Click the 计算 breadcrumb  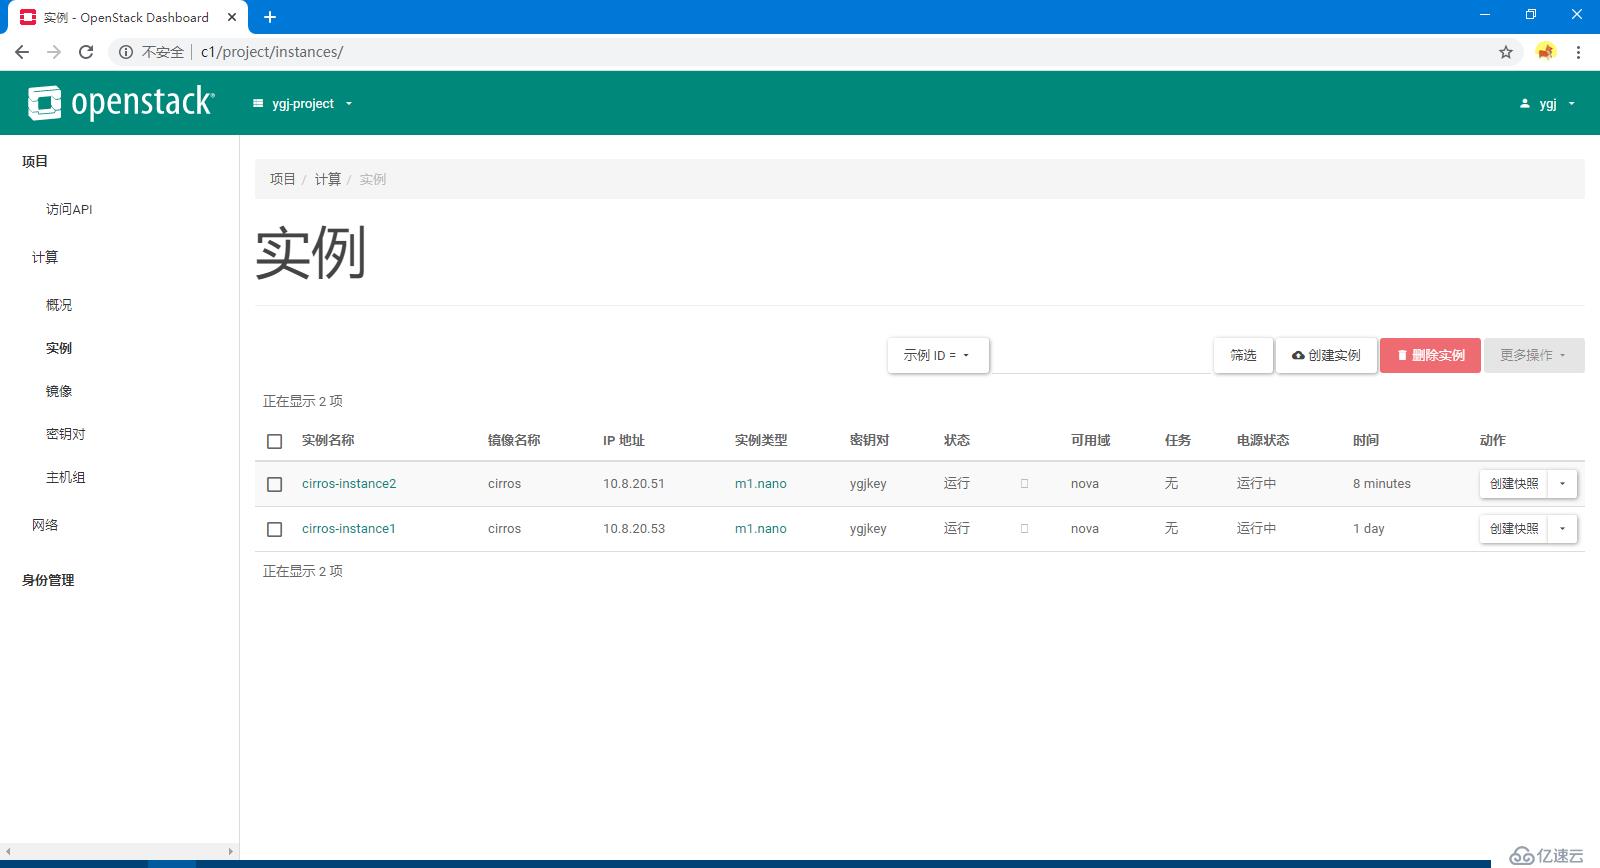328,179
